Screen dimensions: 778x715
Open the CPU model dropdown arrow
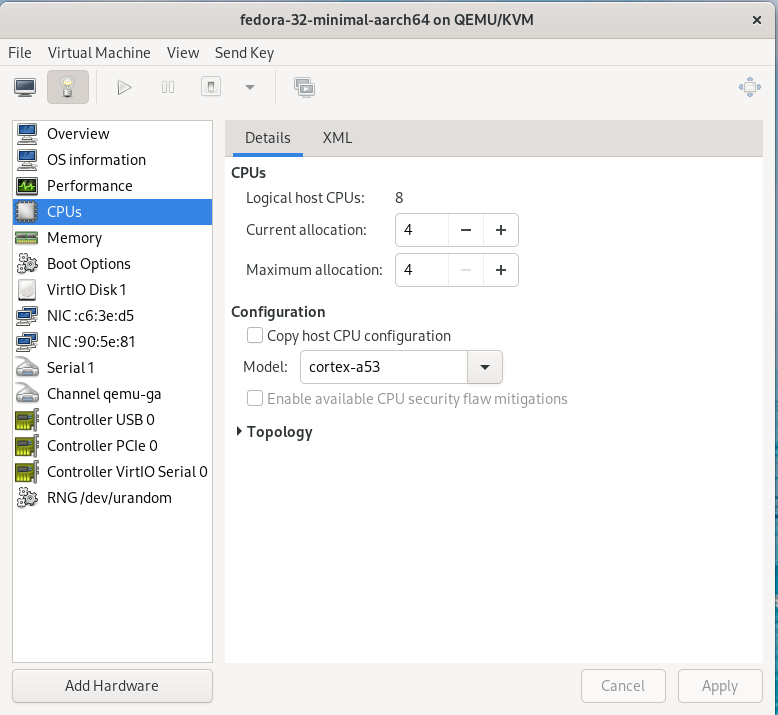pyautogui.click(x=485, y=367)
